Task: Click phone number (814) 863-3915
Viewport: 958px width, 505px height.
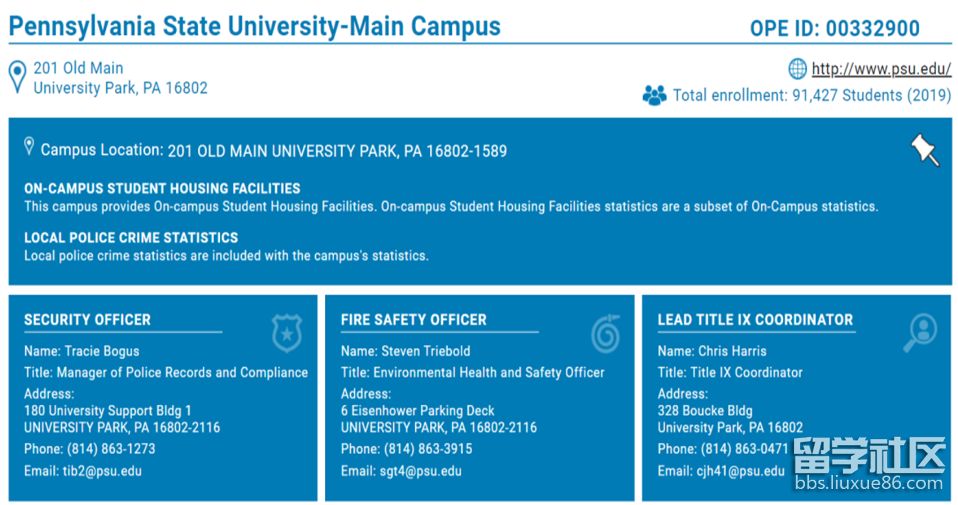Action: pos(428,449)
